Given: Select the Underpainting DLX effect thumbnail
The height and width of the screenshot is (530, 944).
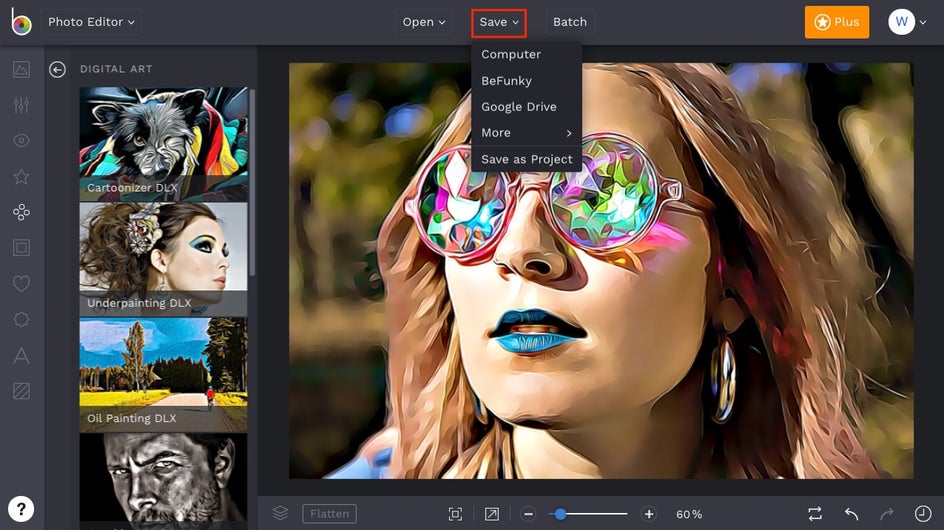Looking at the screenshot, I should coord(163,259).
